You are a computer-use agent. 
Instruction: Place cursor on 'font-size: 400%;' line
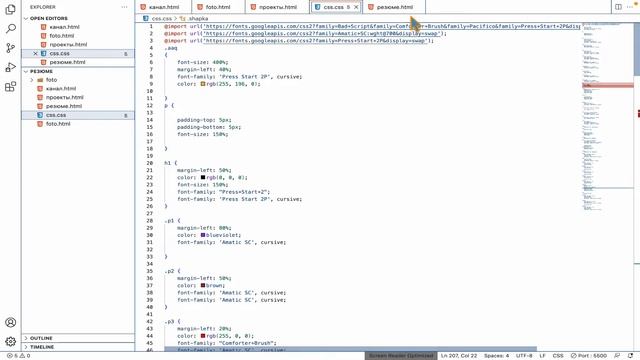pos(202,62)
